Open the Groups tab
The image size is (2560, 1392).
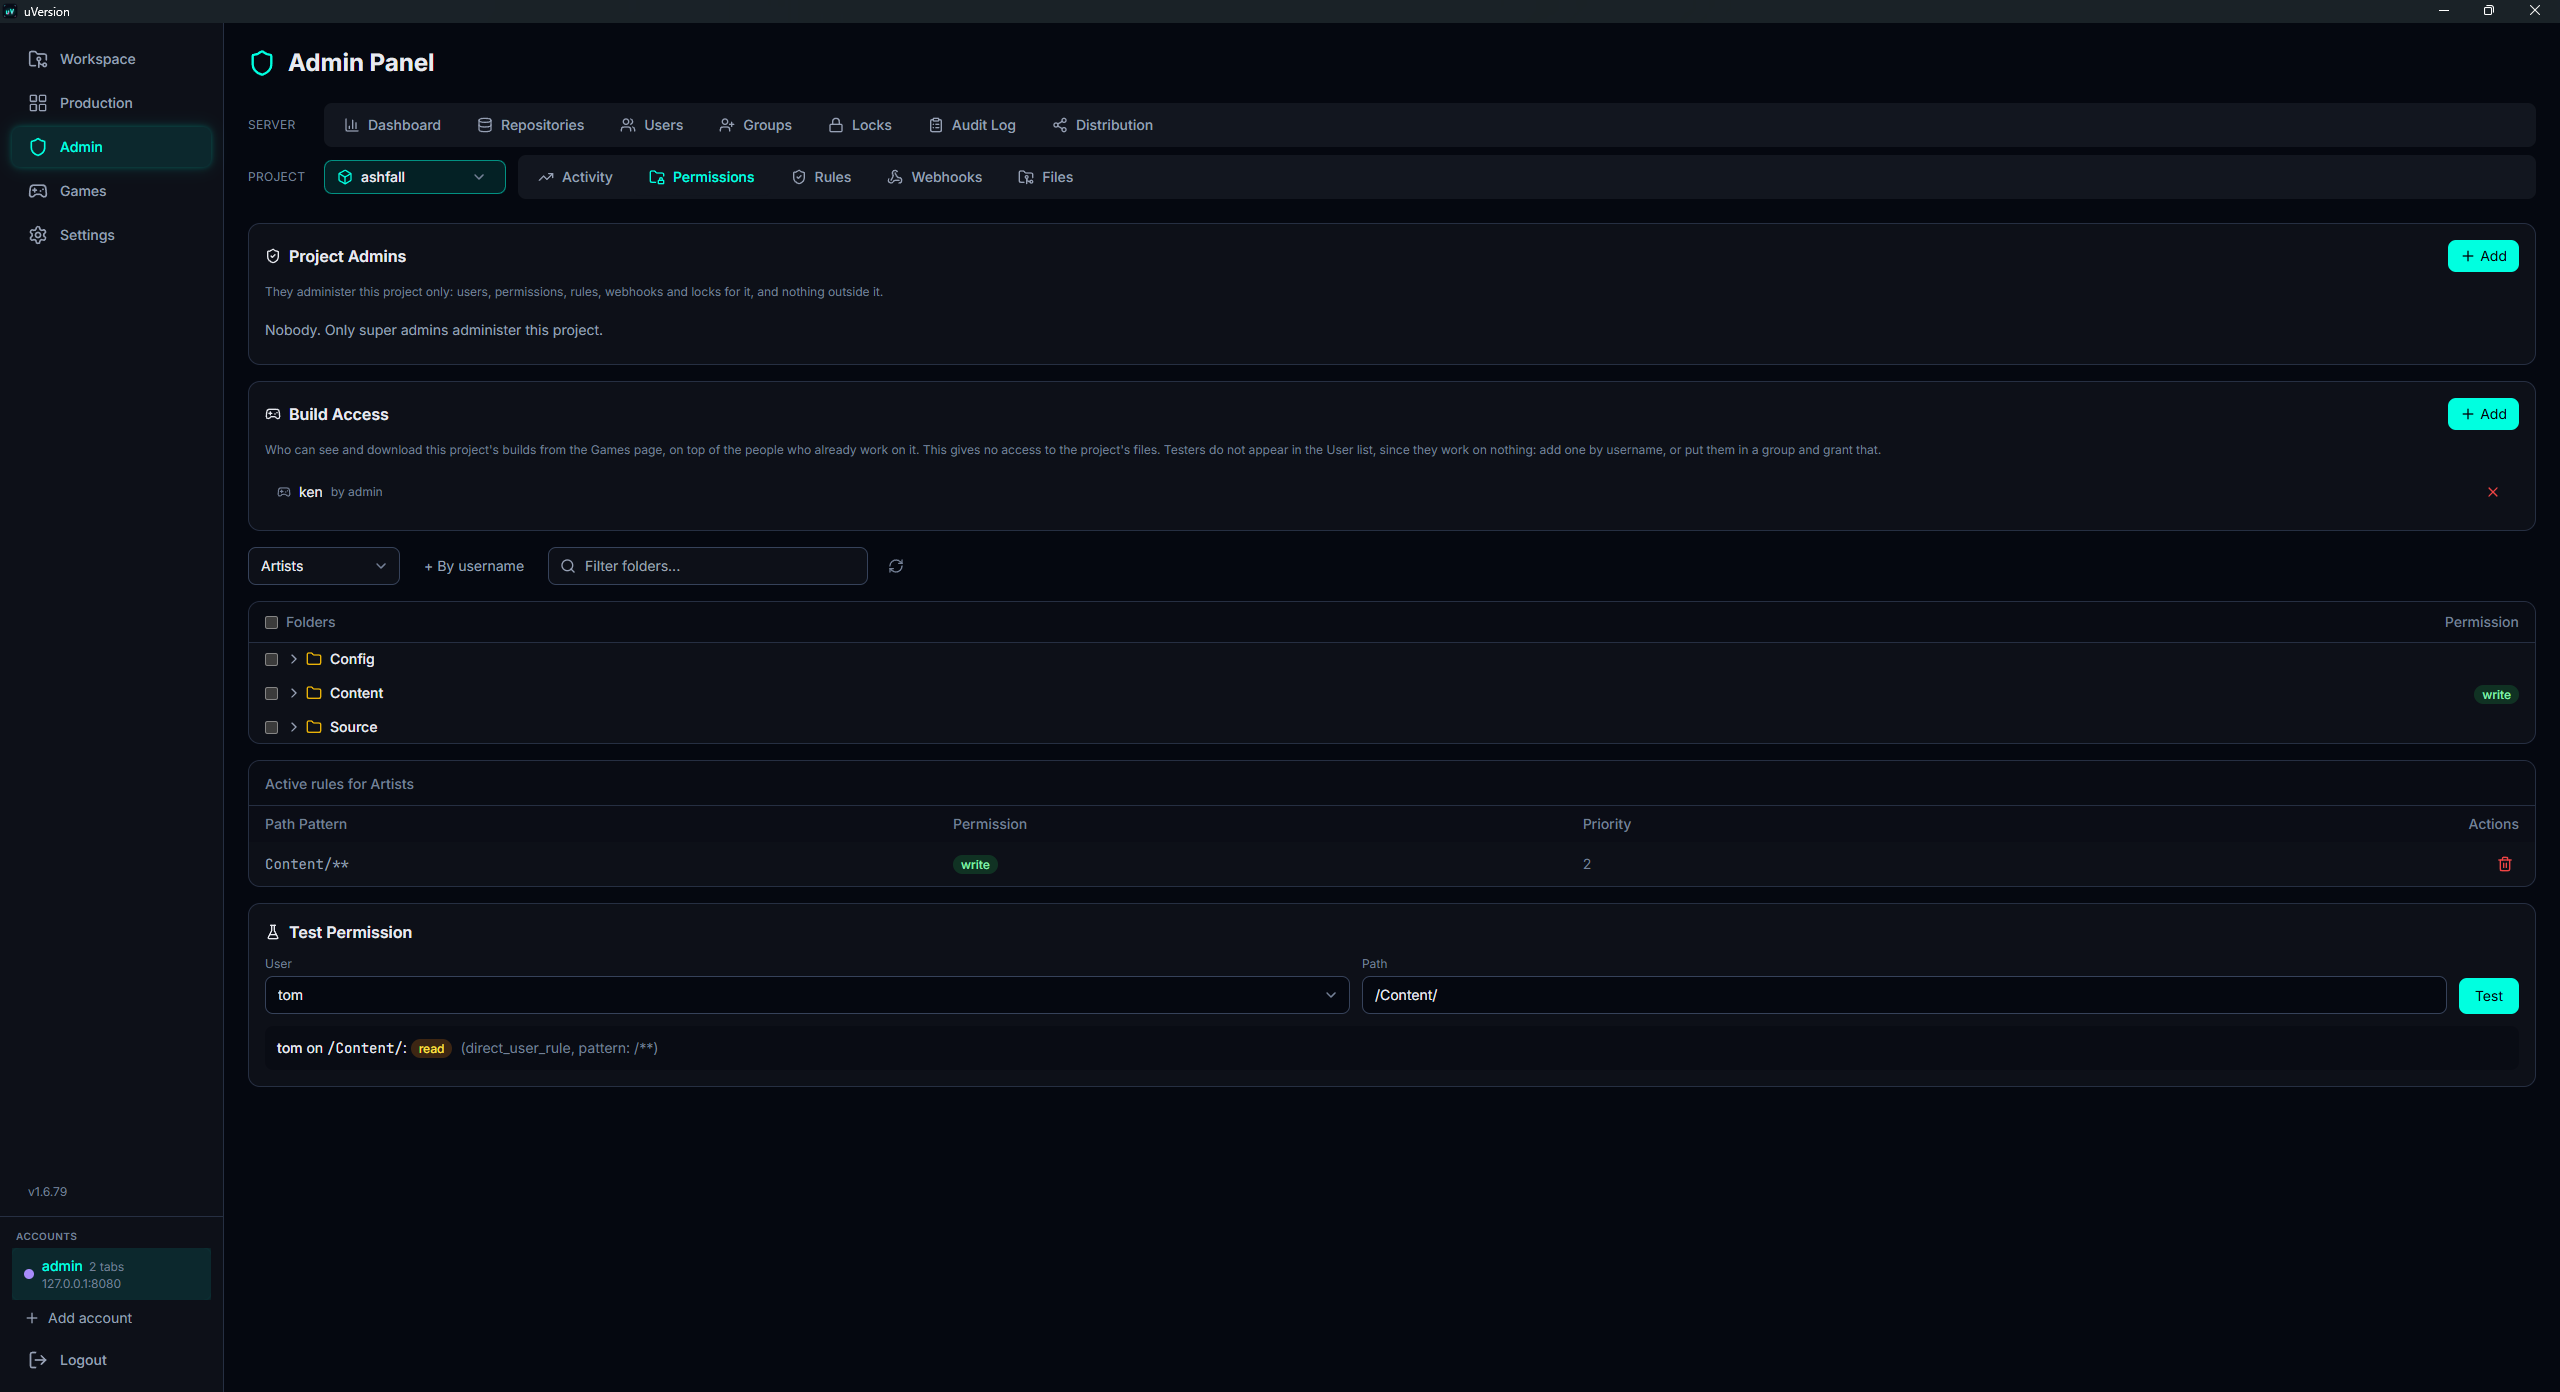point(756,125)
